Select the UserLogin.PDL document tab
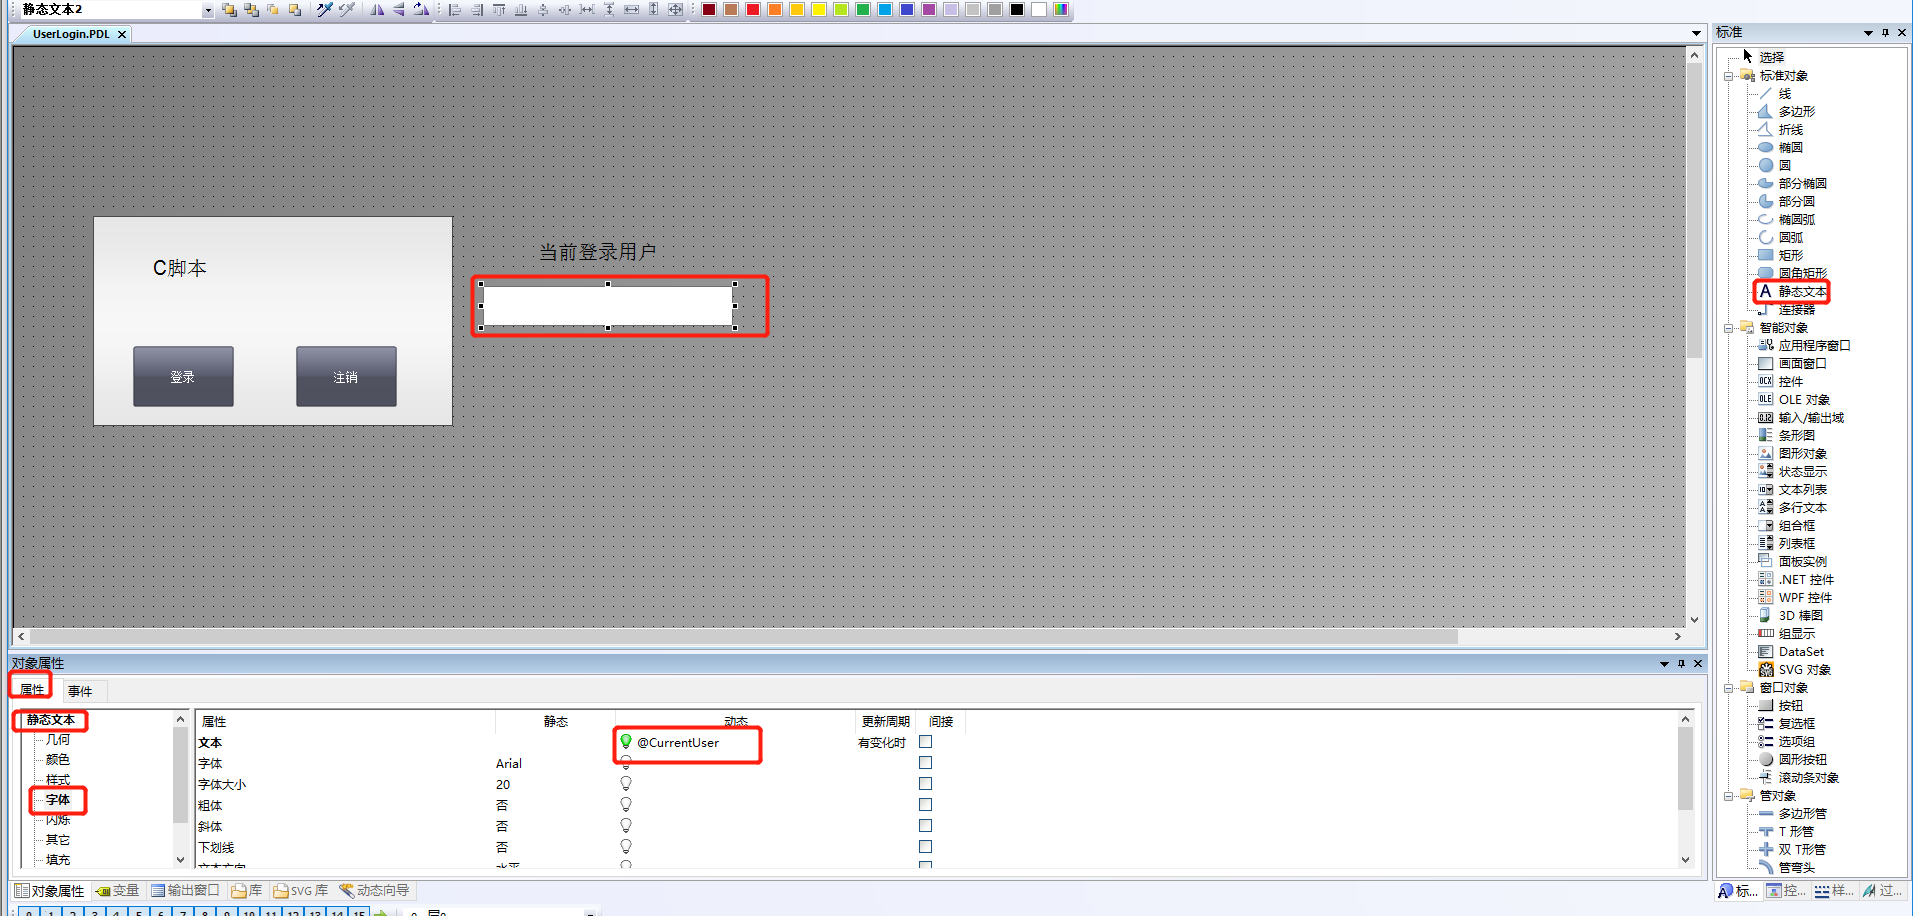Image resolution: width=1913 pixels, height=916 pixels. pos(70,33)
